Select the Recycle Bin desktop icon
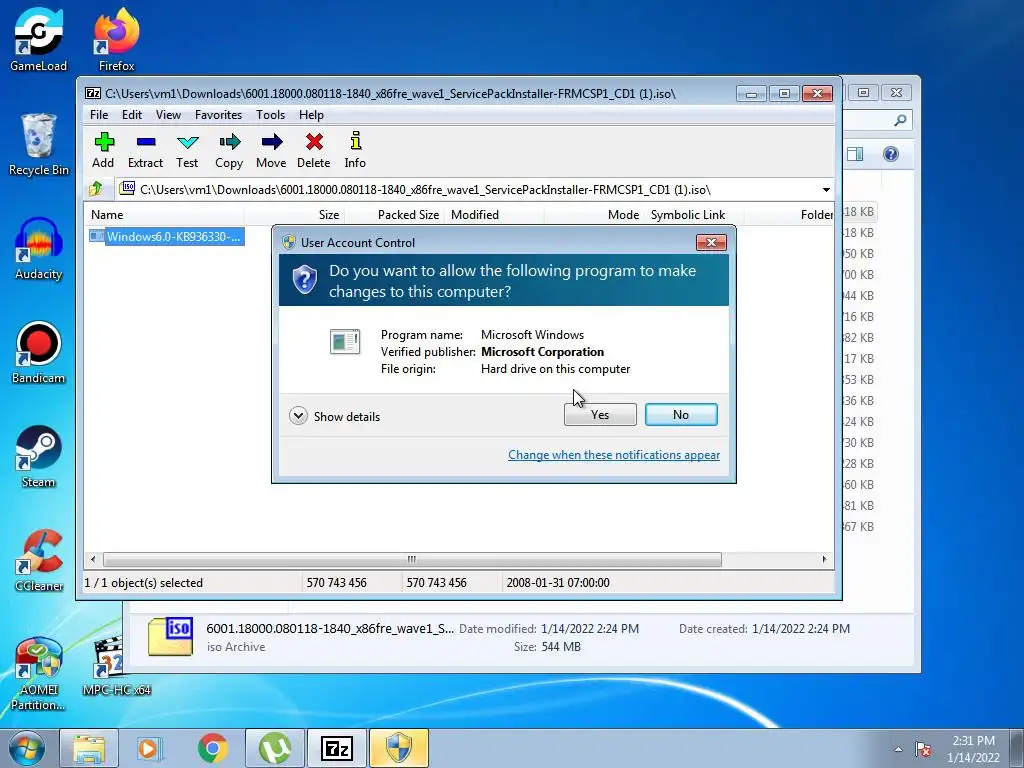This screenshot has width=1024, height=768. click(39, 145)
